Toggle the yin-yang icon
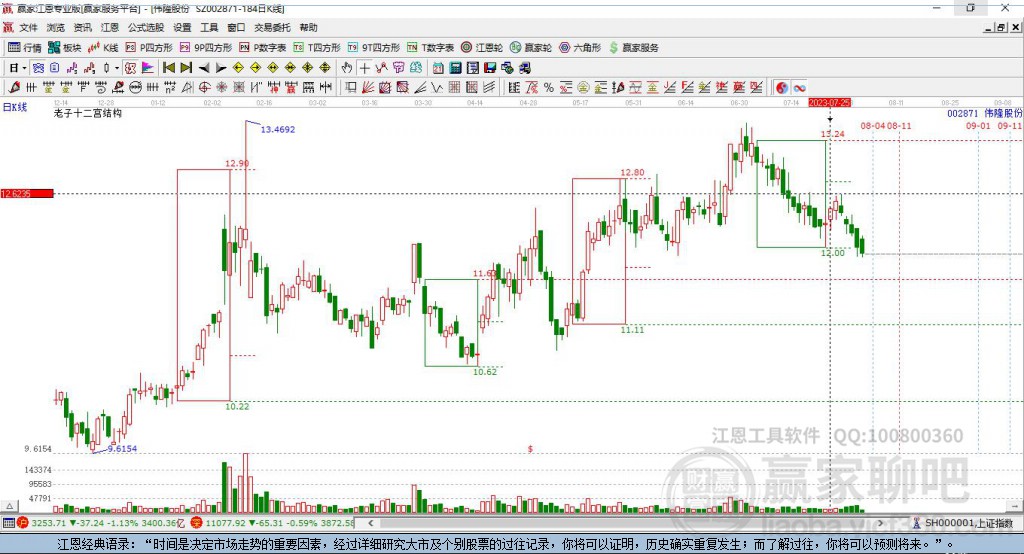1024x554 pixels. pos(782,88)
